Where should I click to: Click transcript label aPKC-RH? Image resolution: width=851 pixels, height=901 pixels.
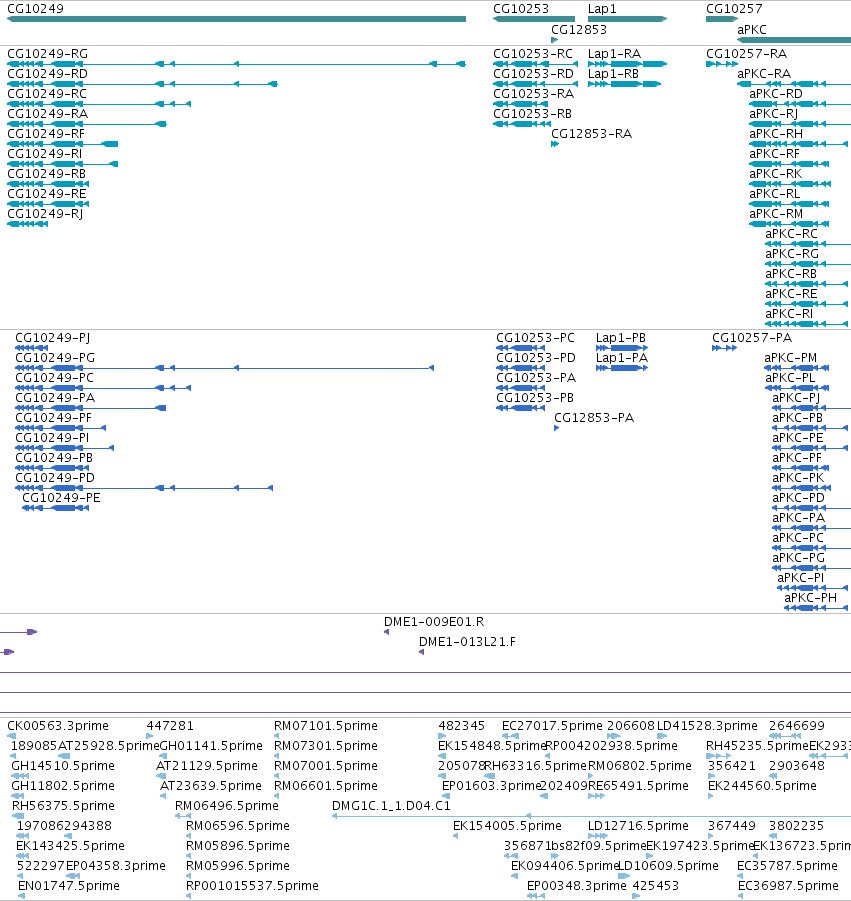coord(776,133)
